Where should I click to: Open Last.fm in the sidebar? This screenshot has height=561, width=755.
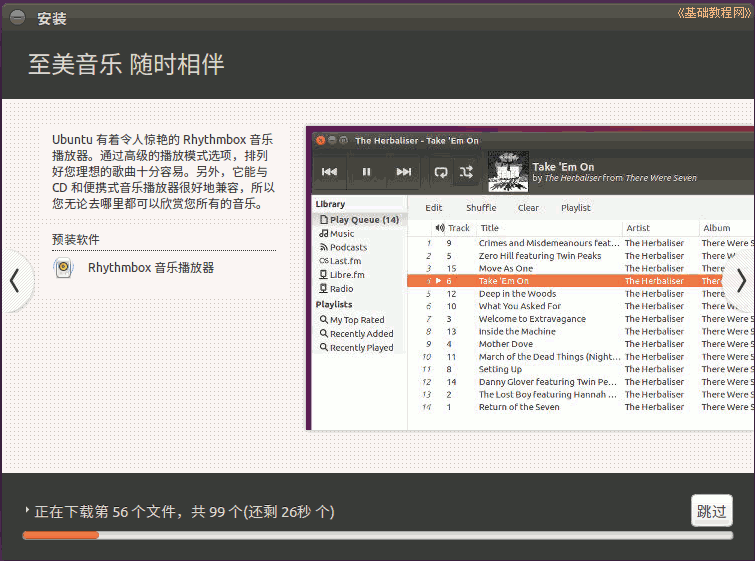point(340,261)
